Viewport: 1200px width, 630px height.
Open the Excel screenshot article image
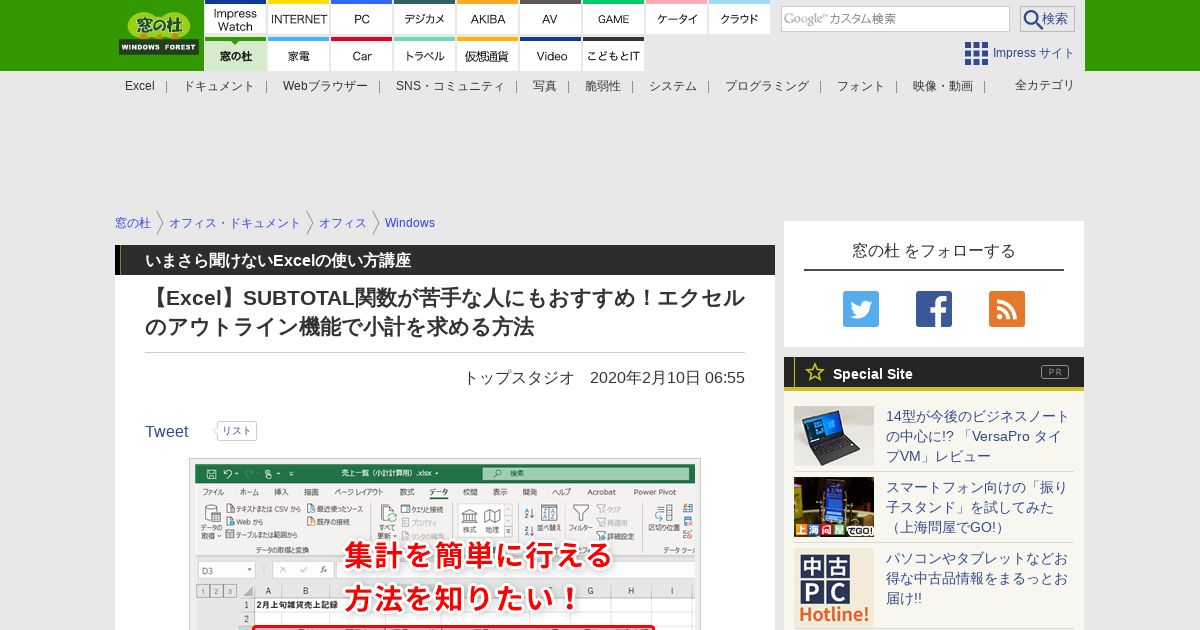coord(445,544)
